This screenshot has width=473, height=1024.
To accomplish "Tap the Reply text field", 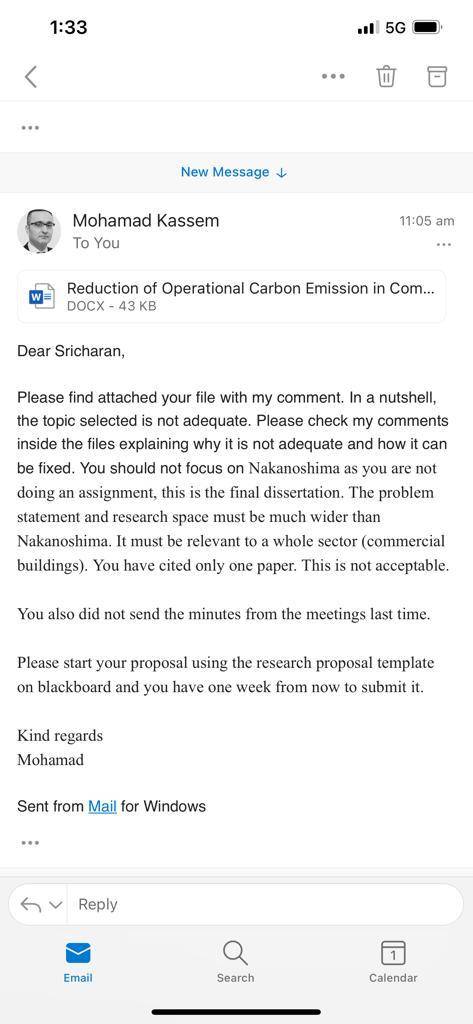I will click(265, 904).
